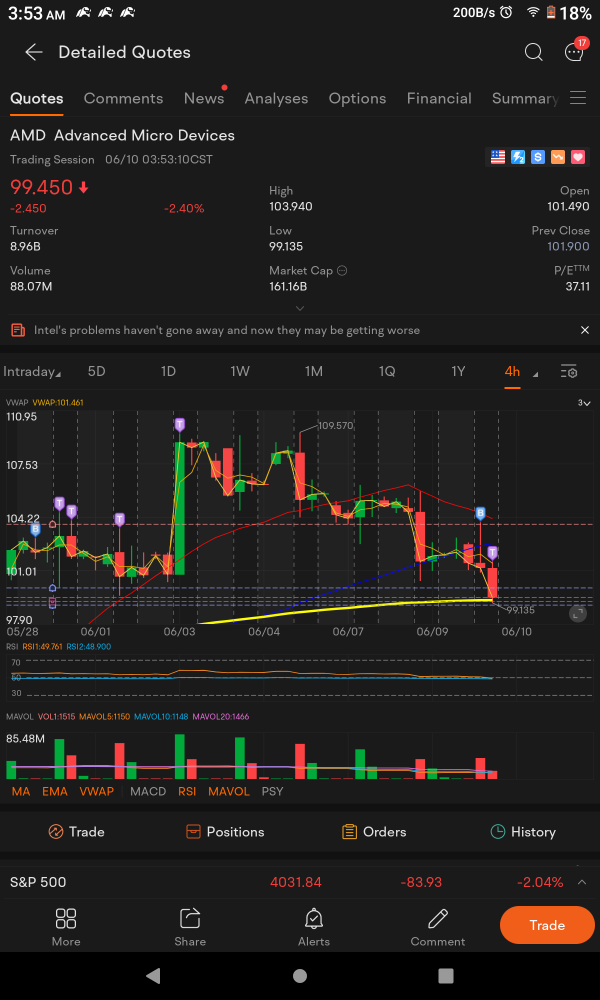The height and width of the screenshot is (1000, 600).
Task: Tap the Android back navigation button
Action: point(153,975)
